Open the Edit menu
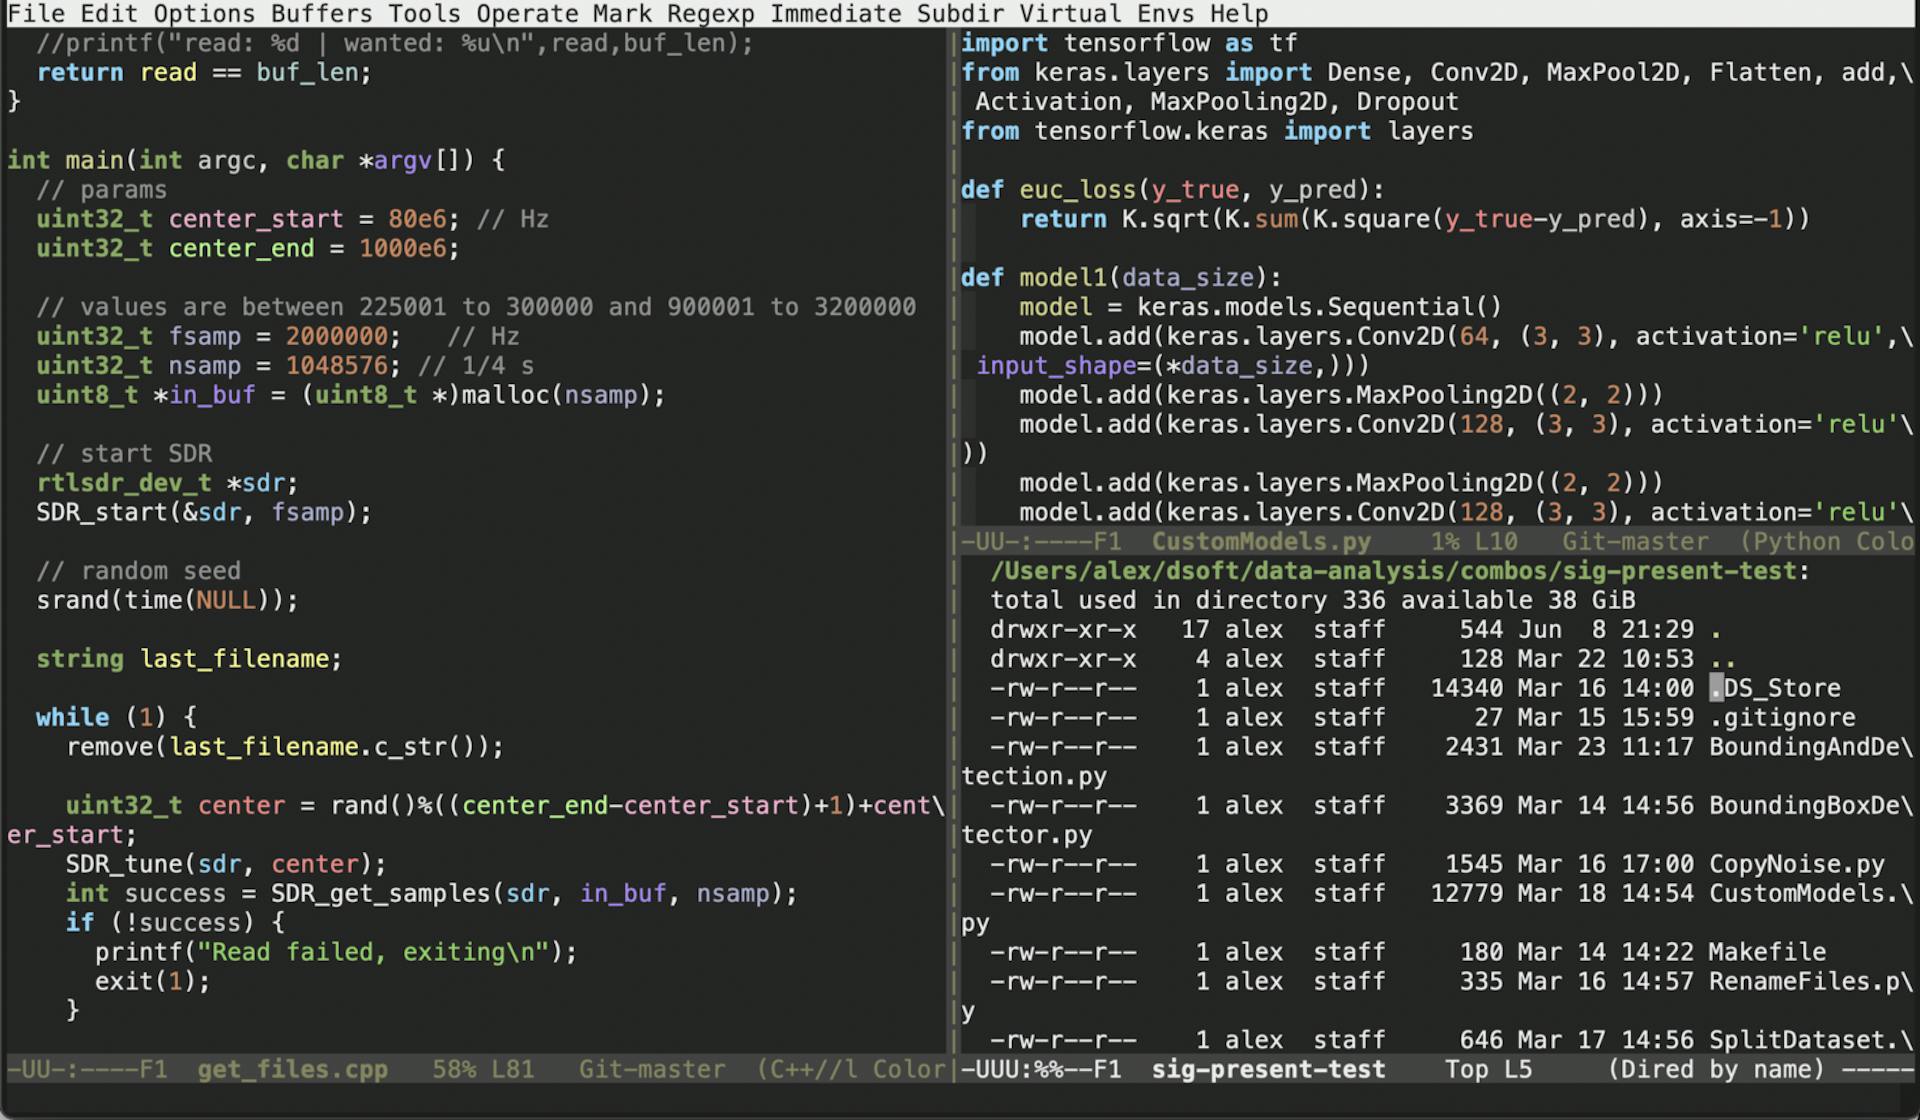 [x=106, y=13]
